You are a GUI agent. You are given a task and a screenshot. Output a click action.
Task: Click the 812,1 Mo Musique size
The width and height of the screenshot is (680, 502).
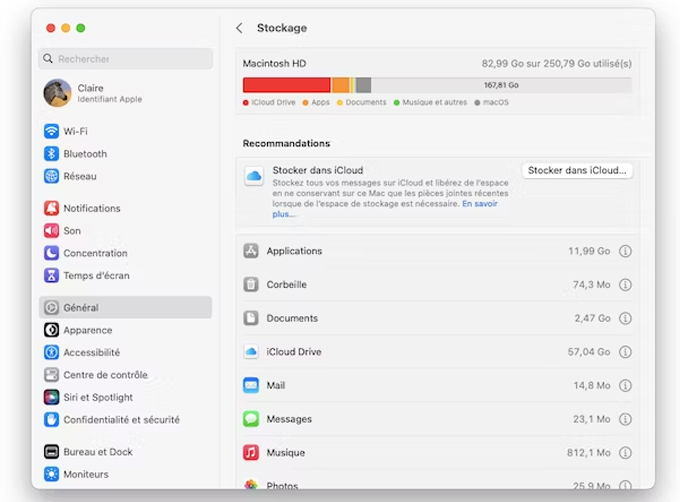point(588,453)
